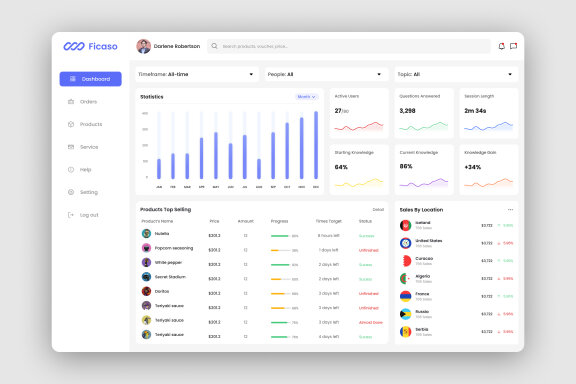Click the Price column header
The image size is (576, 384).
click(214, 221)
